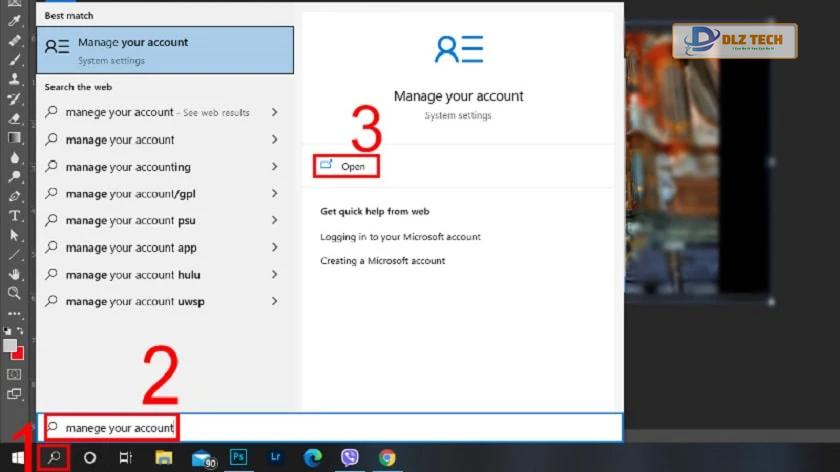The image size is (840, 472).
Task: Select the Clone Stamp tool
Action: click(14, 79)
